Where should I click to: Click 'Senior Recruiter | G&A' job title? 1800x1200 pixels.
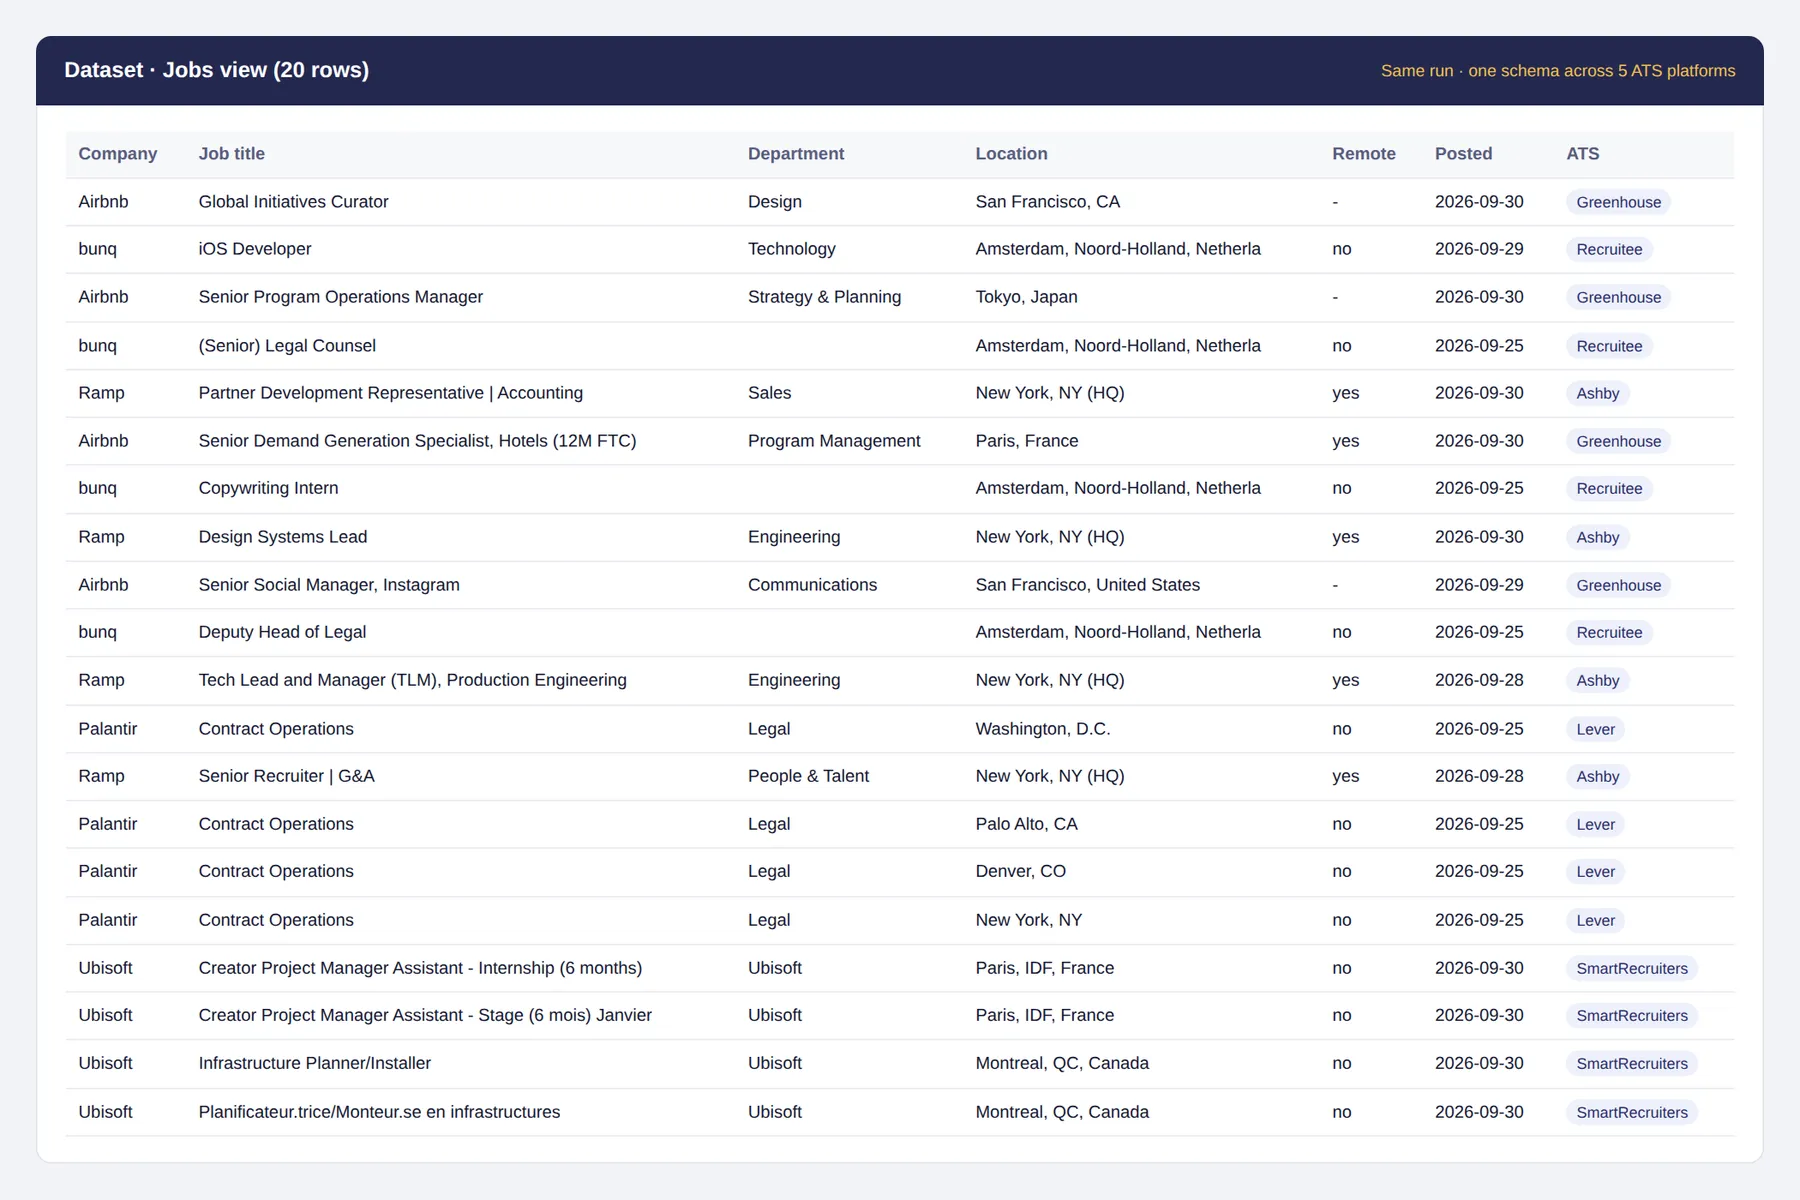point(287,776)
